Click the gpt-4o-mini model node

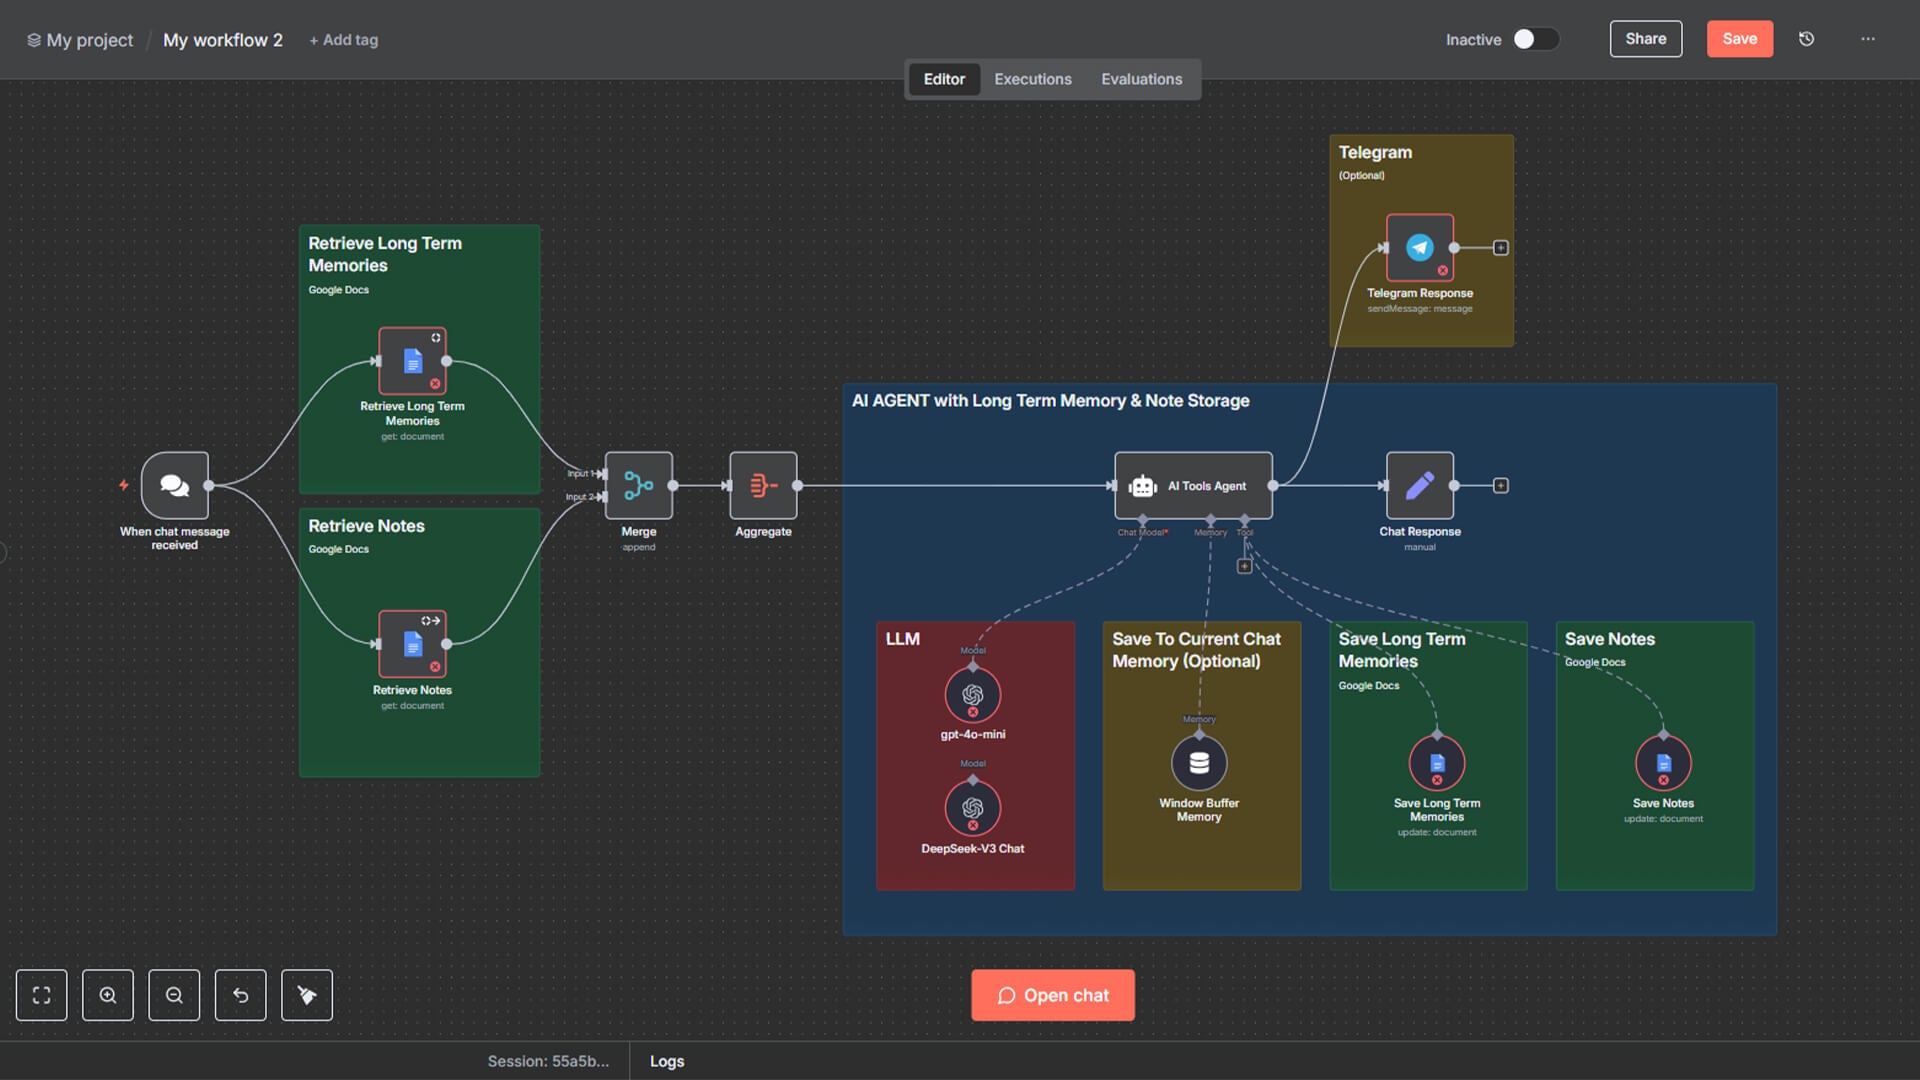(972, 695)
